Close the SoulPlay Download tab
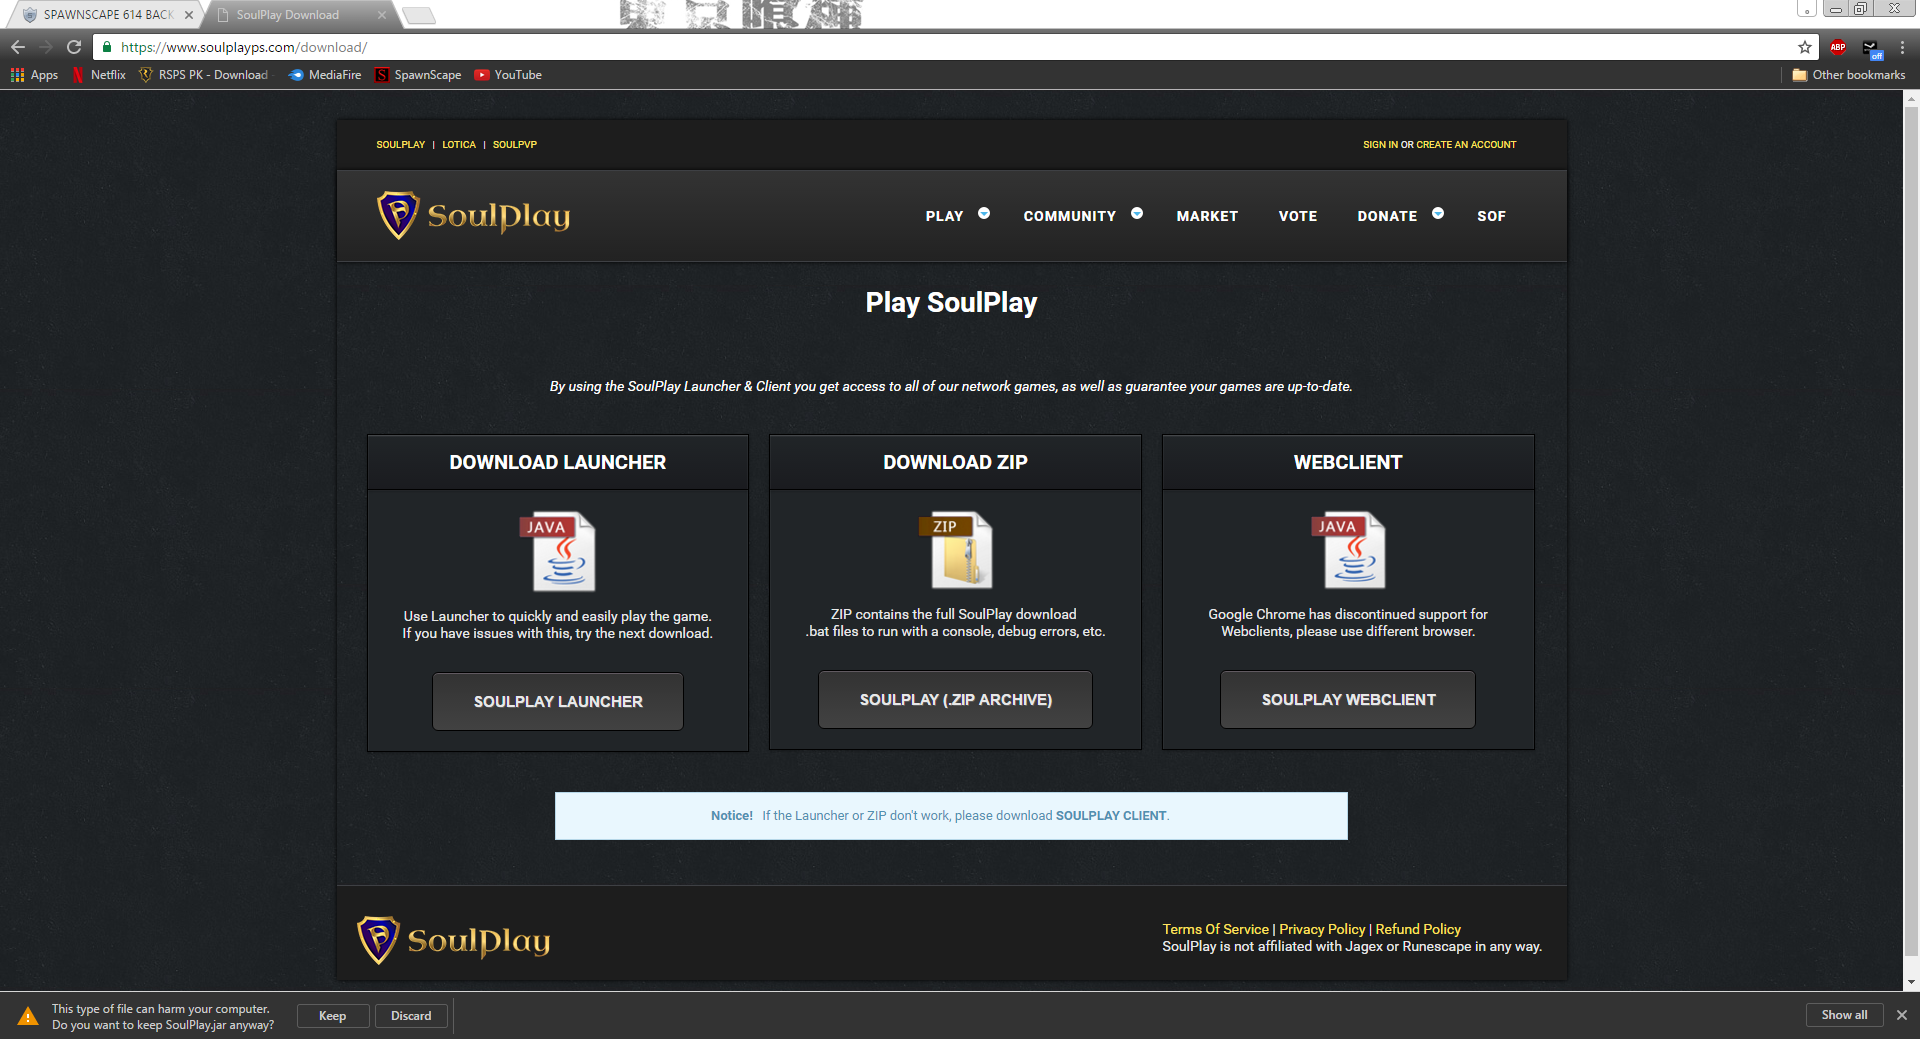This screenshot has width=1920, height=1039. click(382, 15)
